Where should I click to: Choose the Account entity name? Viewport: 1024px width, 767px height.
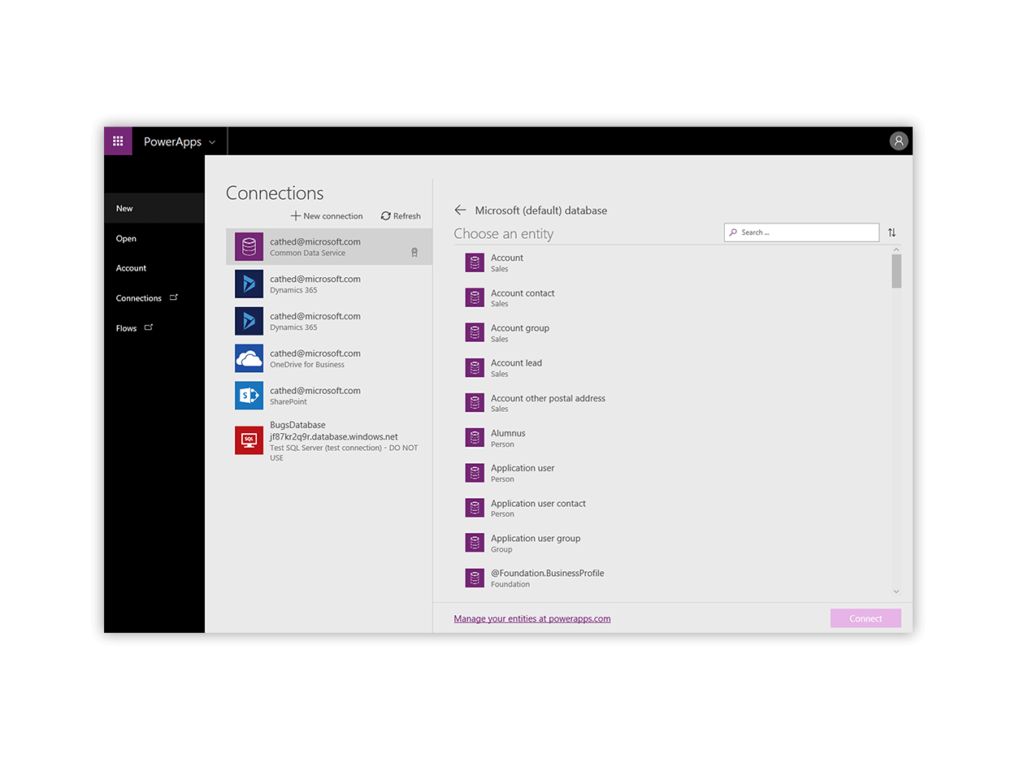pyautogui.click(x=507, y=258)
